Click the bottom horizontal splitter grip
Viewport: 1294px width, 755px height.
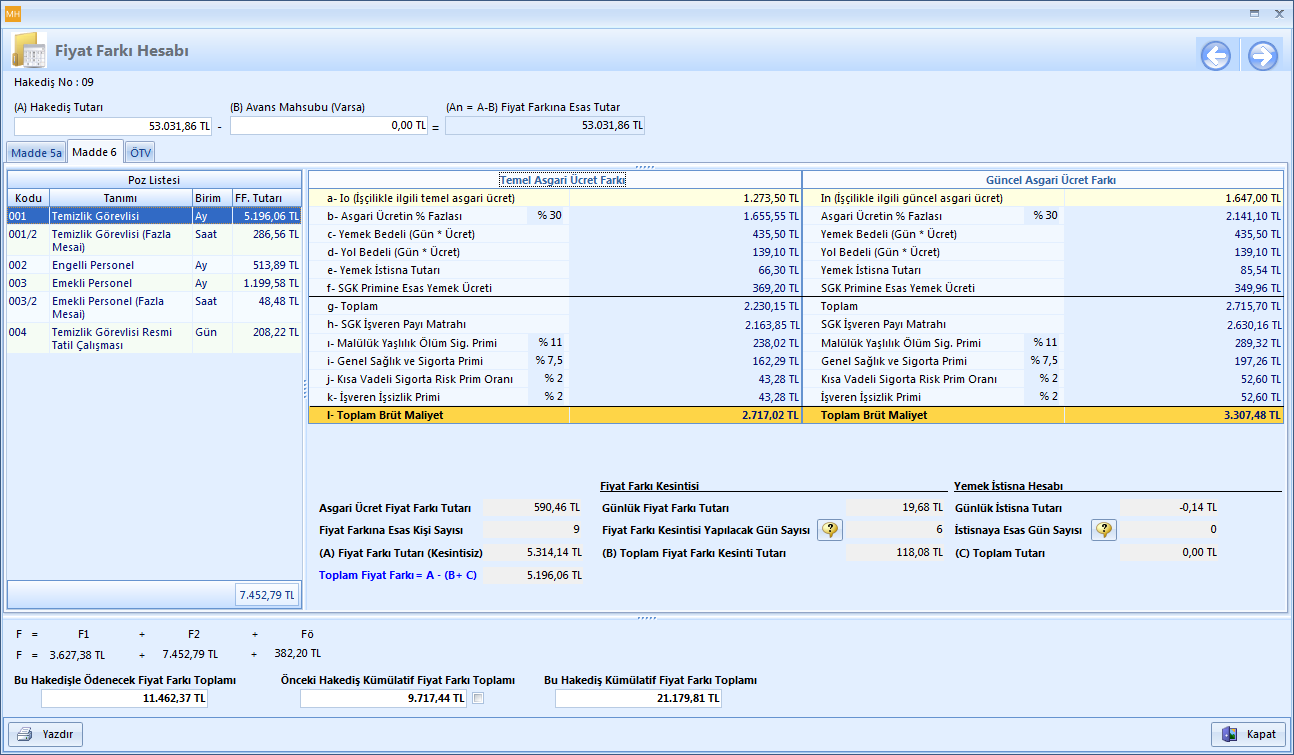[x=645, y=618]
